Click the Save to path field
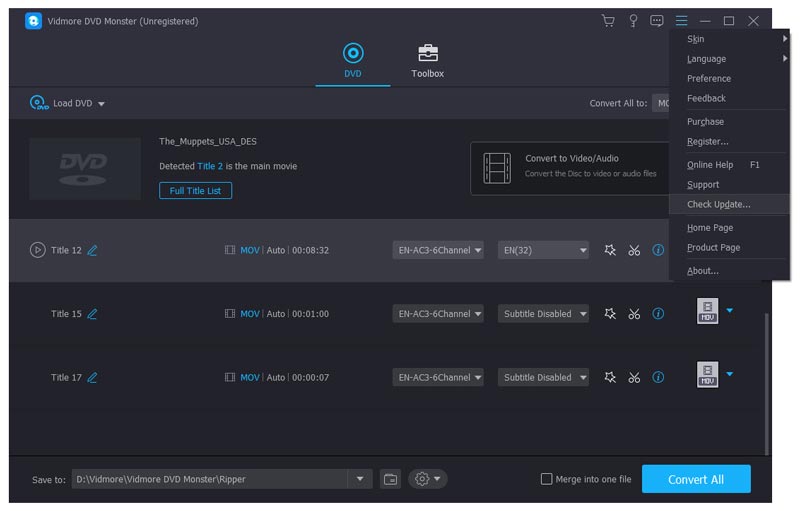This screenshot has height=511, width=800. point(209,479)
